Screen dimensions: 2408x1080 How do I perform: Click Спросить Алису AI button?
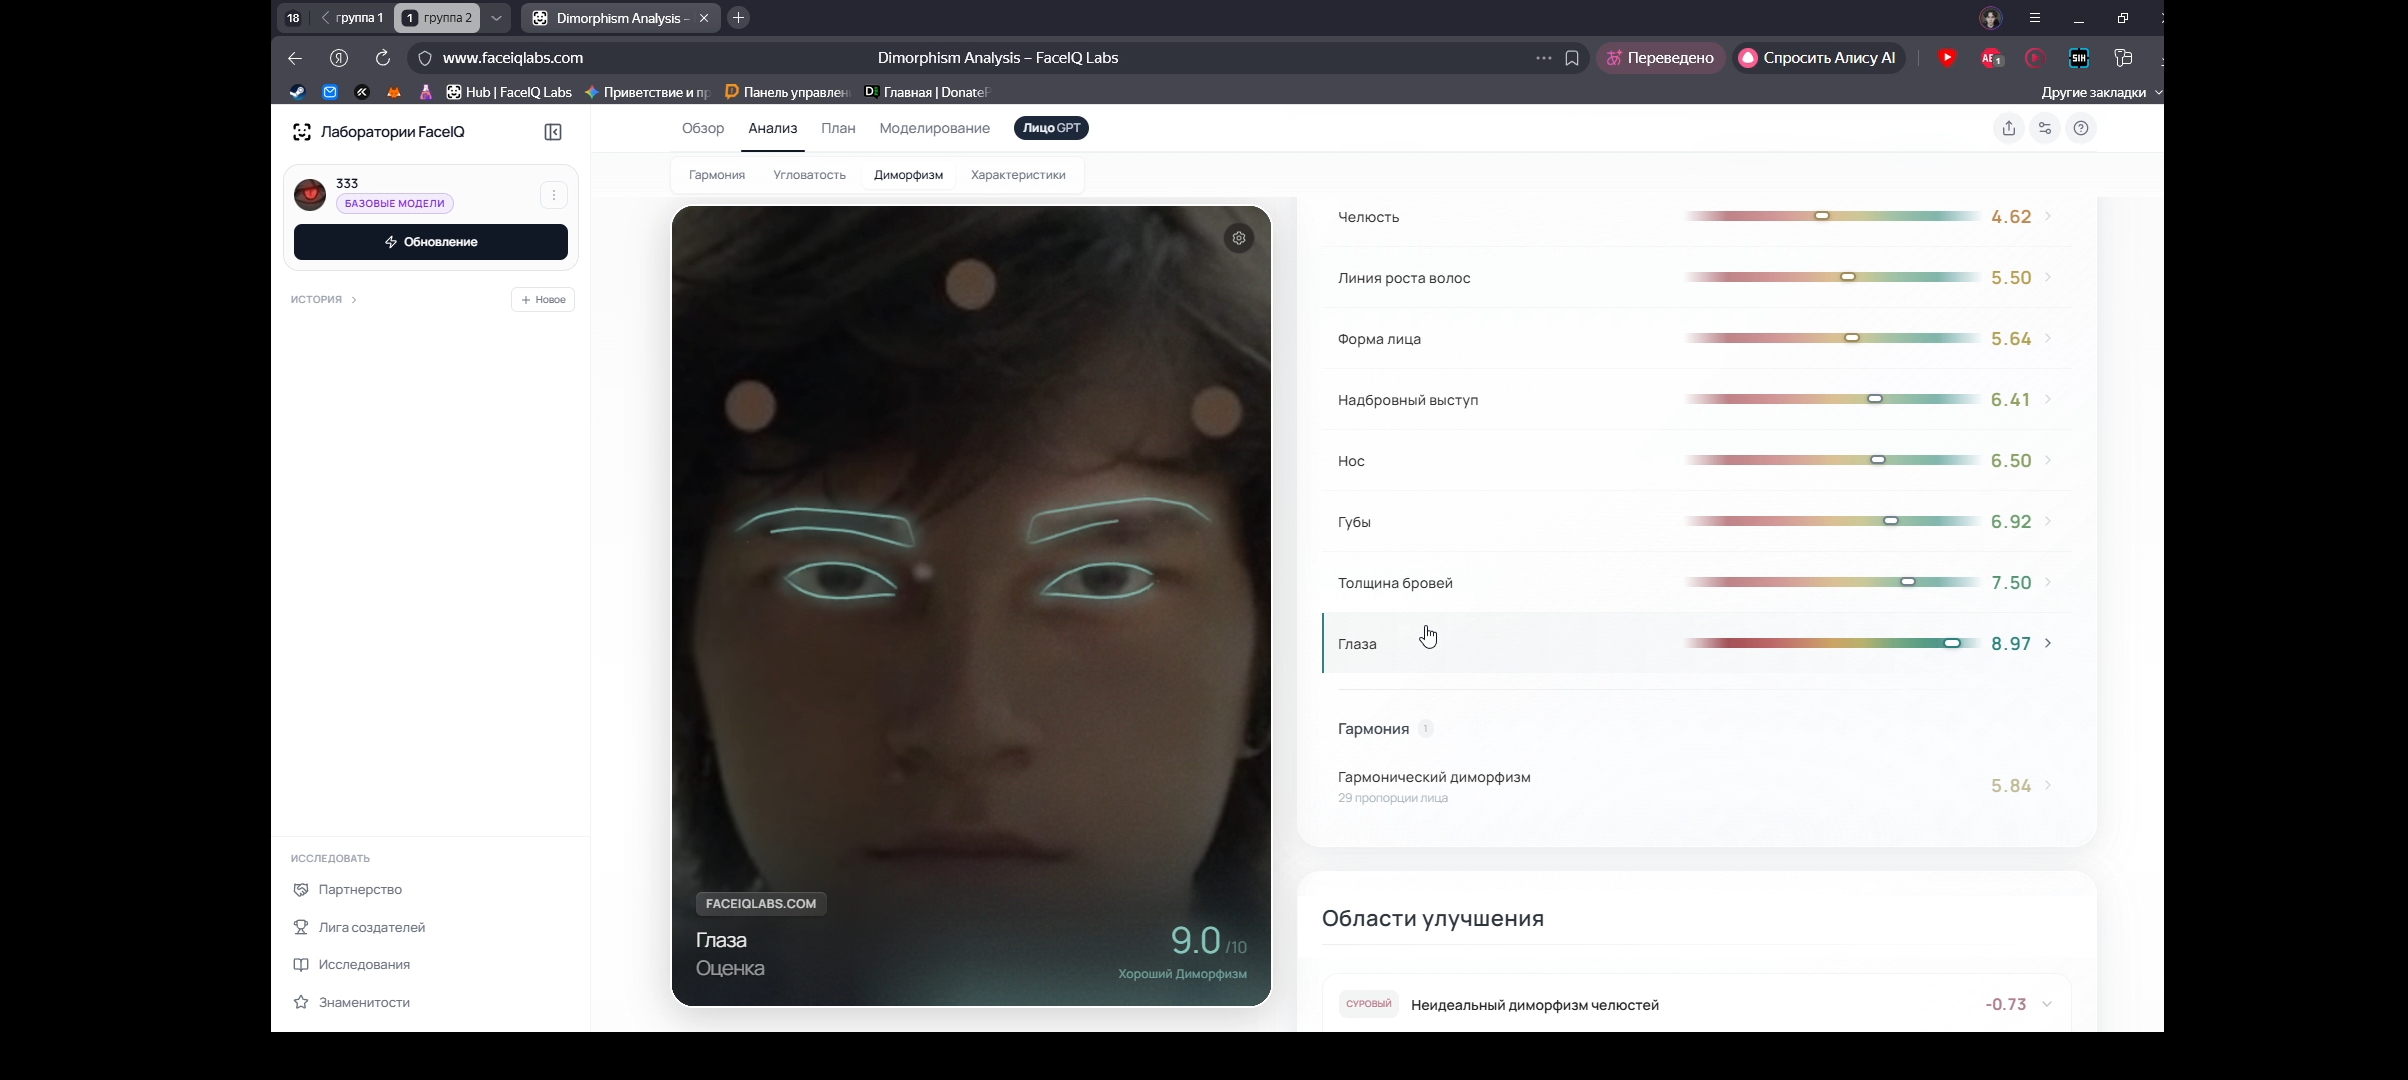tap(1818, 58)
